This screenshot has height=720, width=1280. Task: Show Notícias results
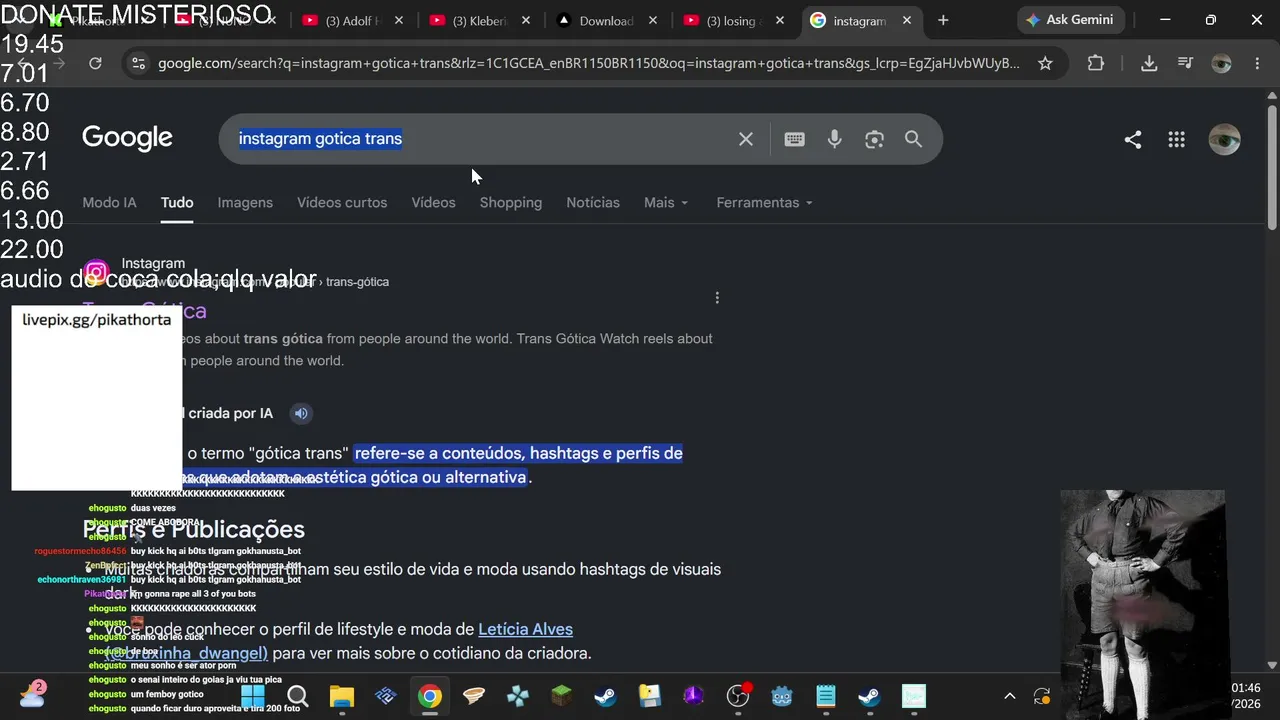[593, 202]
